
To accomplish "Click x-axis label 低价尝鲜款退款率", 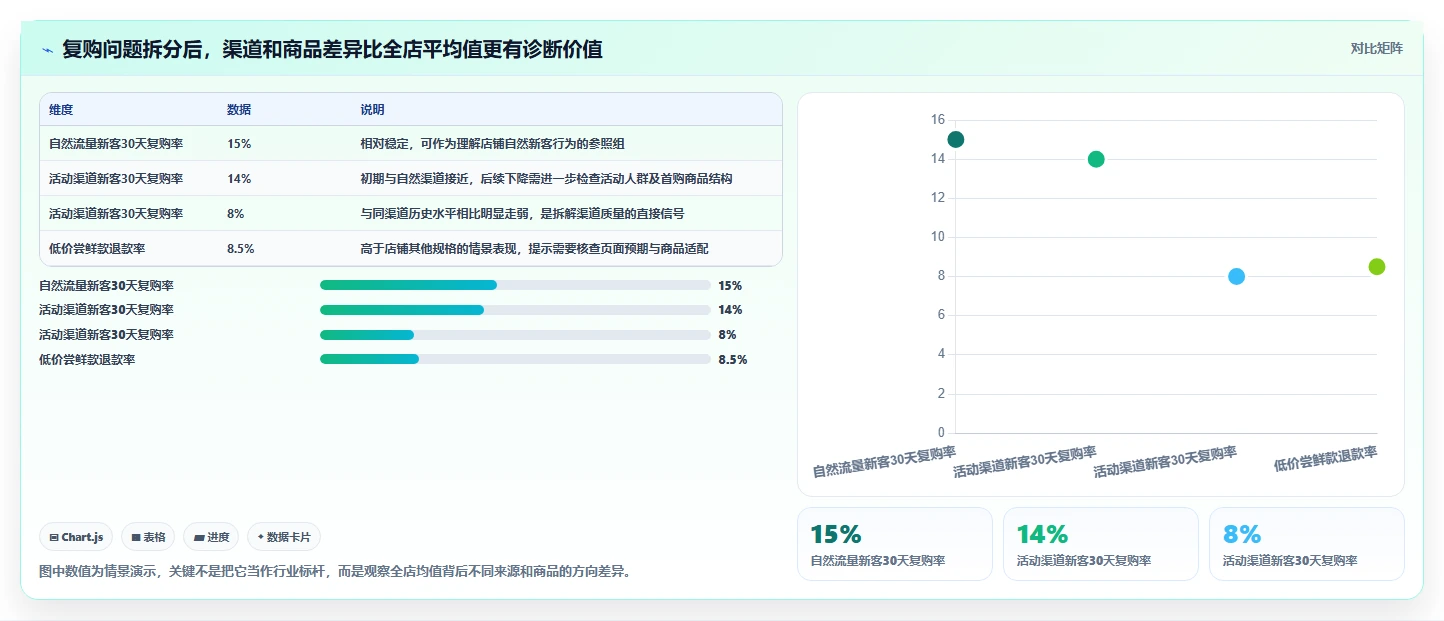I will [x=1325, y=459].
